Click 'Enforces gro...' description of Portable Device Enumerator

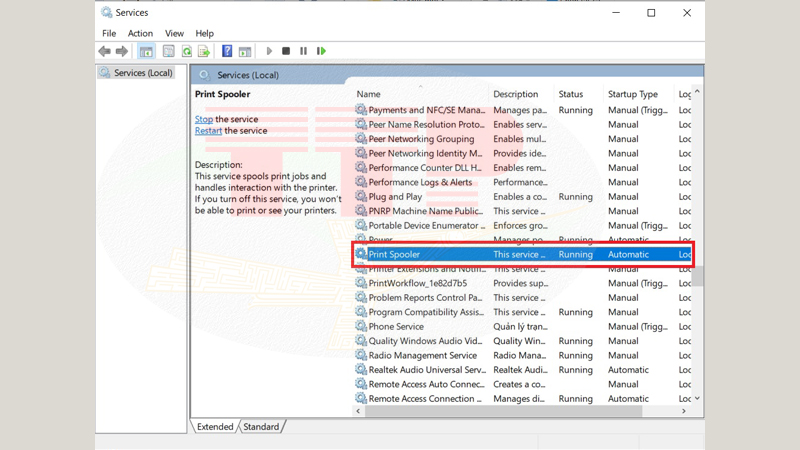click(x=520, y=225)
